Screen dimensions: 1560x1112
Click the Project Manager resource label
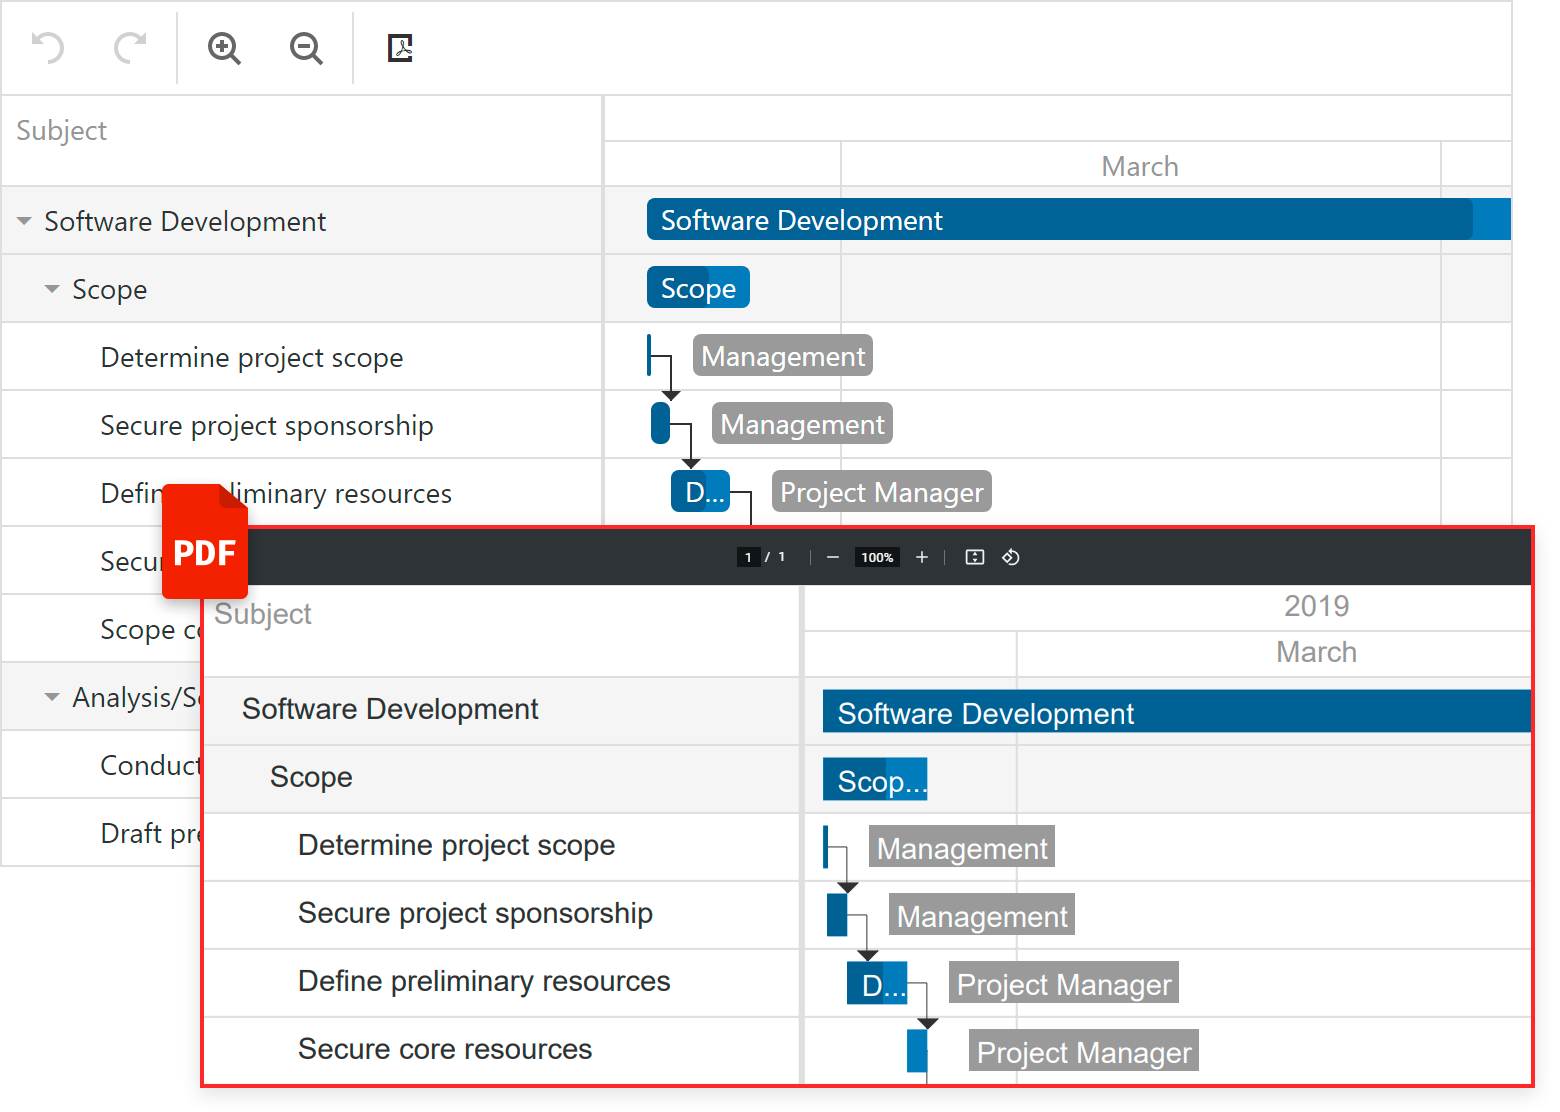coord(880,491)
